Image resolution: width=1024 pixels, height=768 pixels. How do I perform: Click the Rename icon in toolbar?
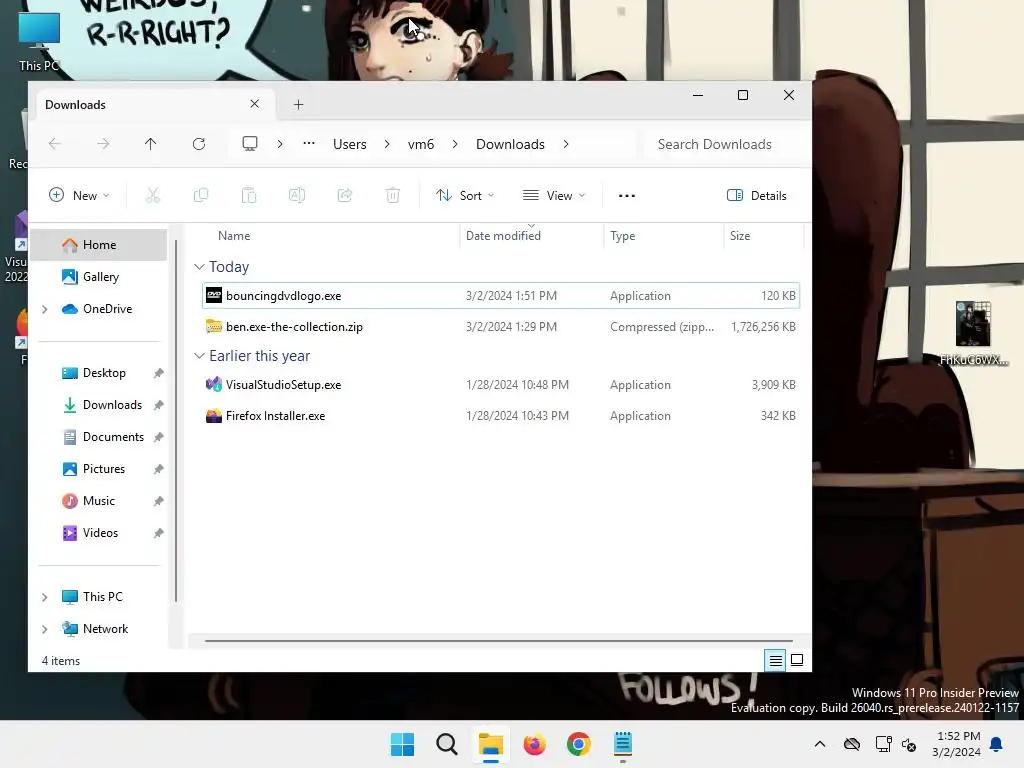[296, 195]
